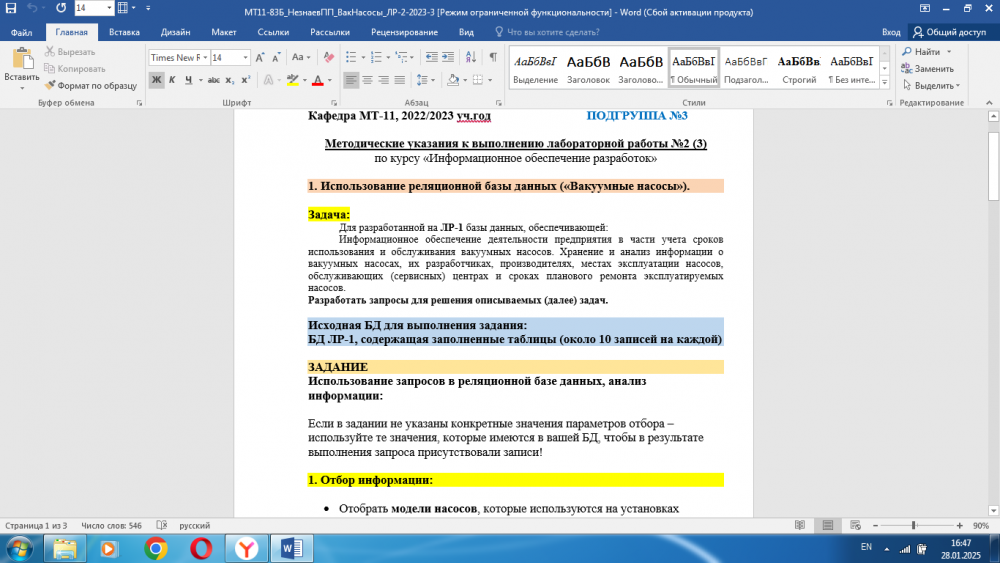1000x563 pixels.
Task: Click the zoom slider in status bar
Action: (911, 525)
